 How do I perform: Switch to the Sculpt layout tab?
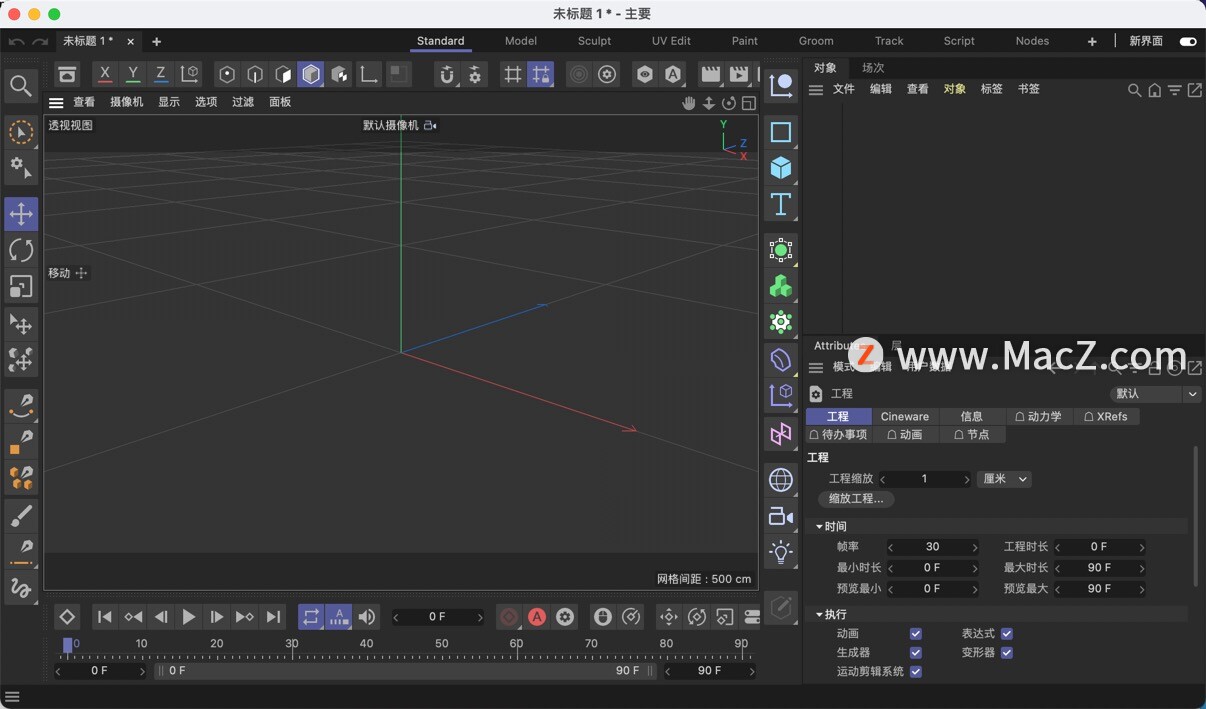594,41
